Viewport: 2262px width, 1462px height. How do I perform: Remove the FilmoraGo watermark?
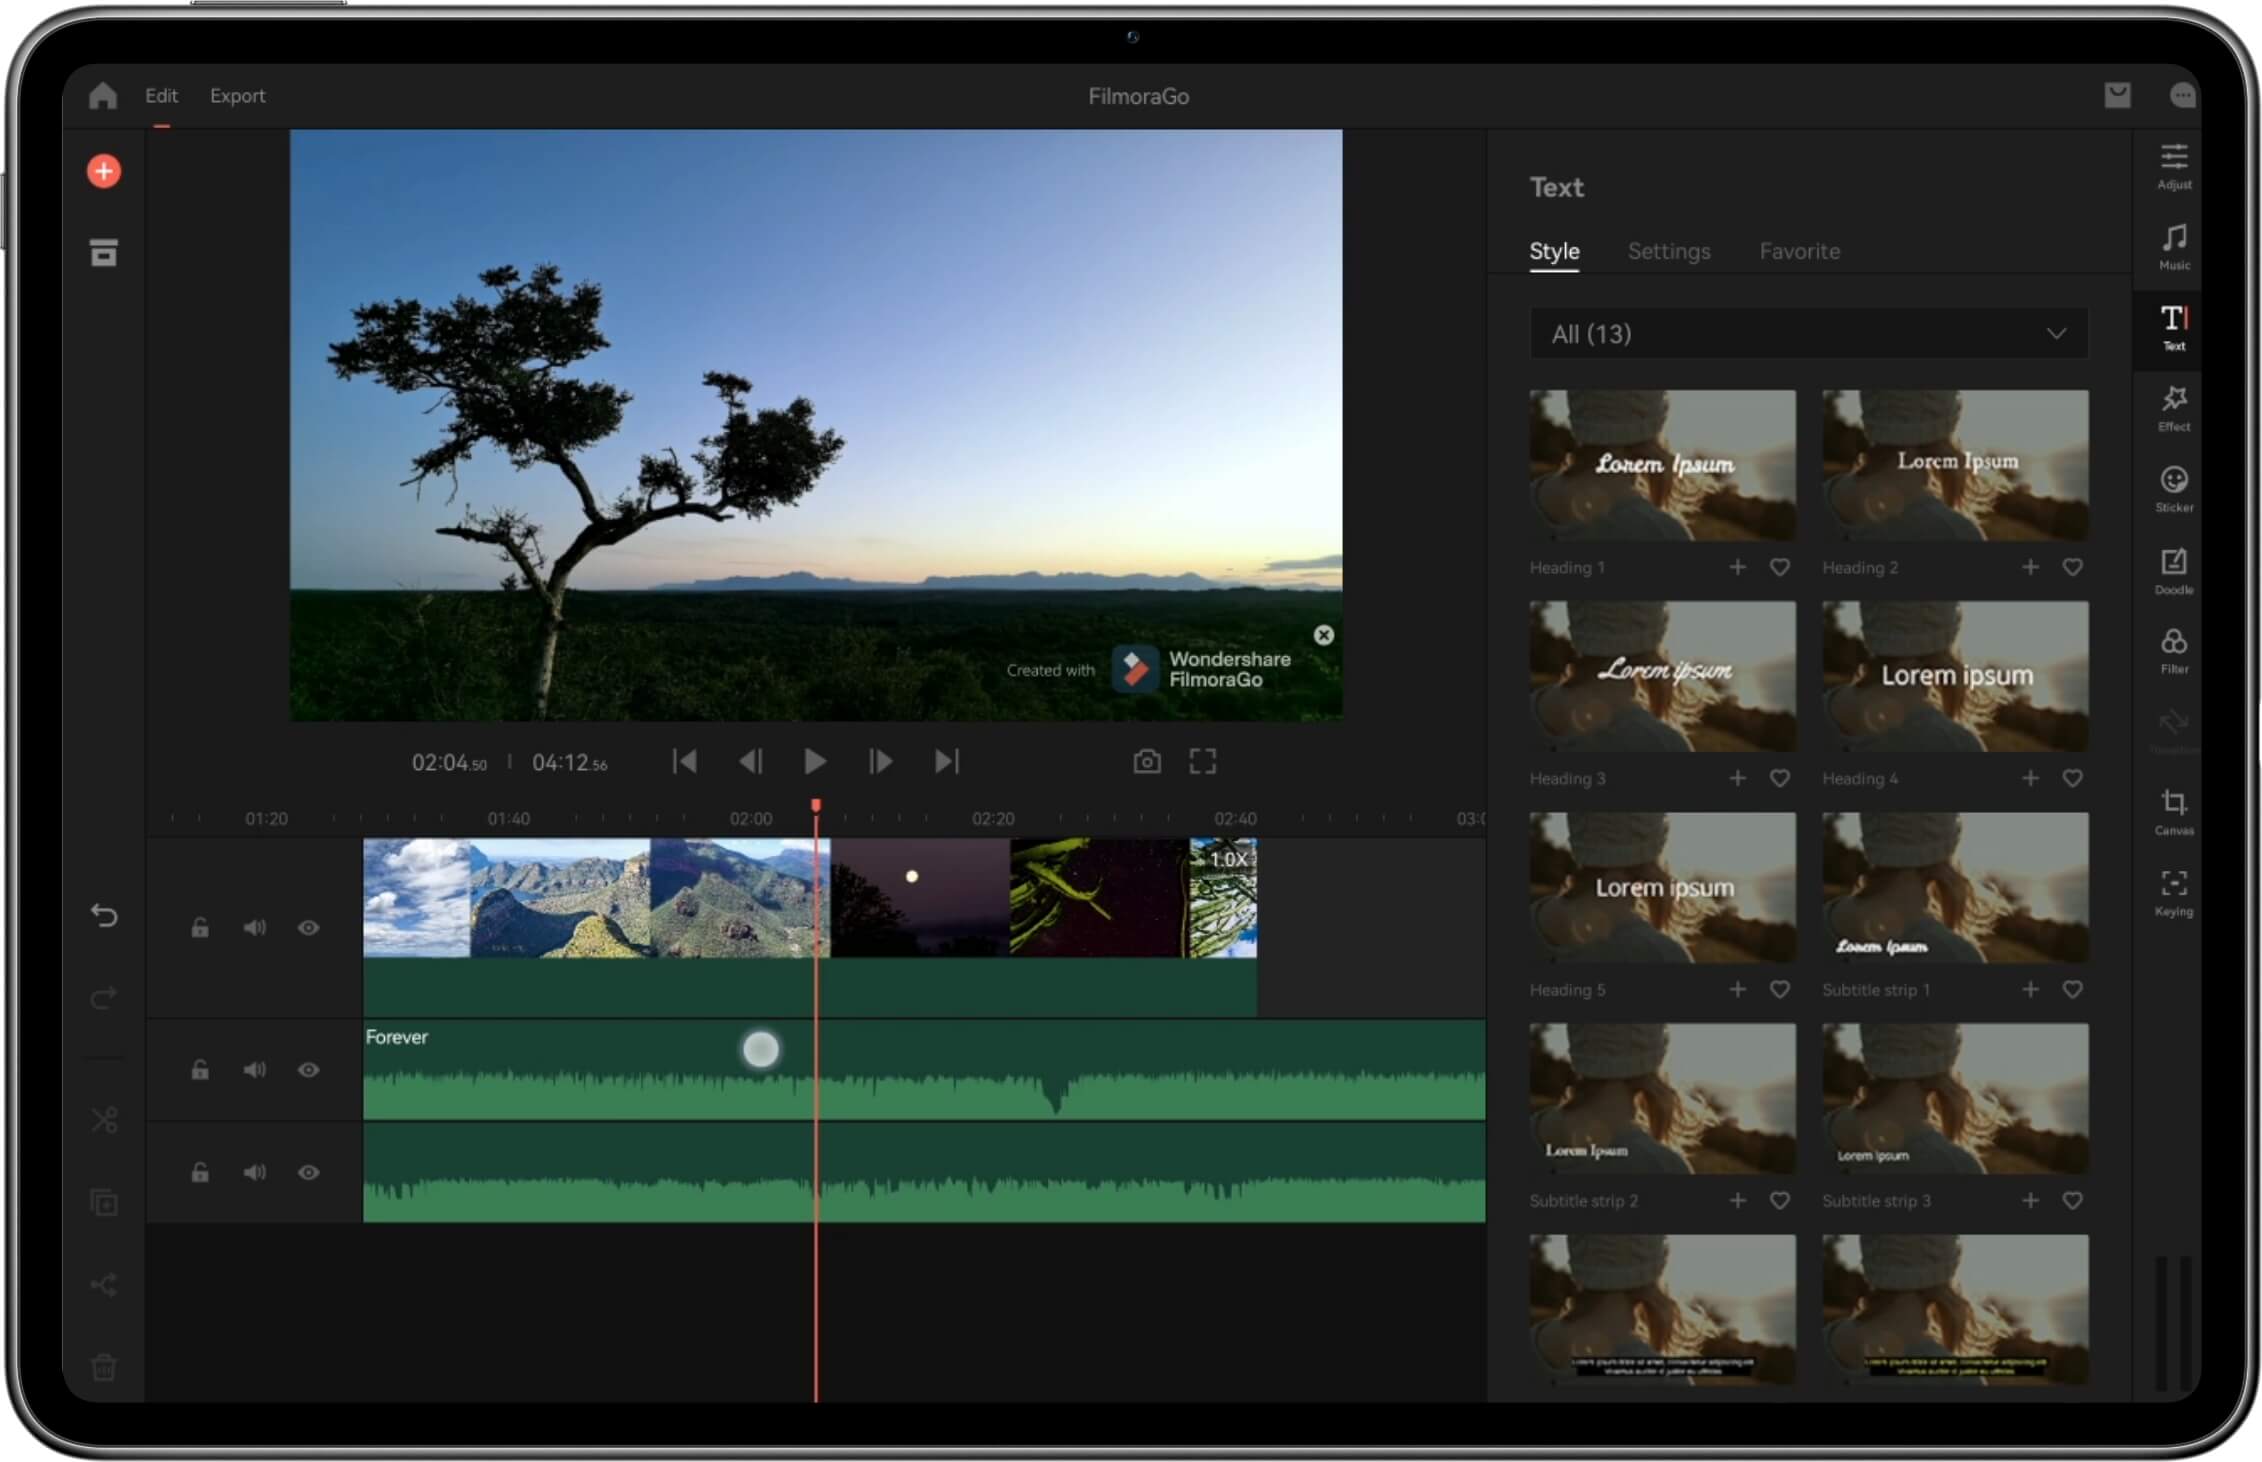(1323, 635)
